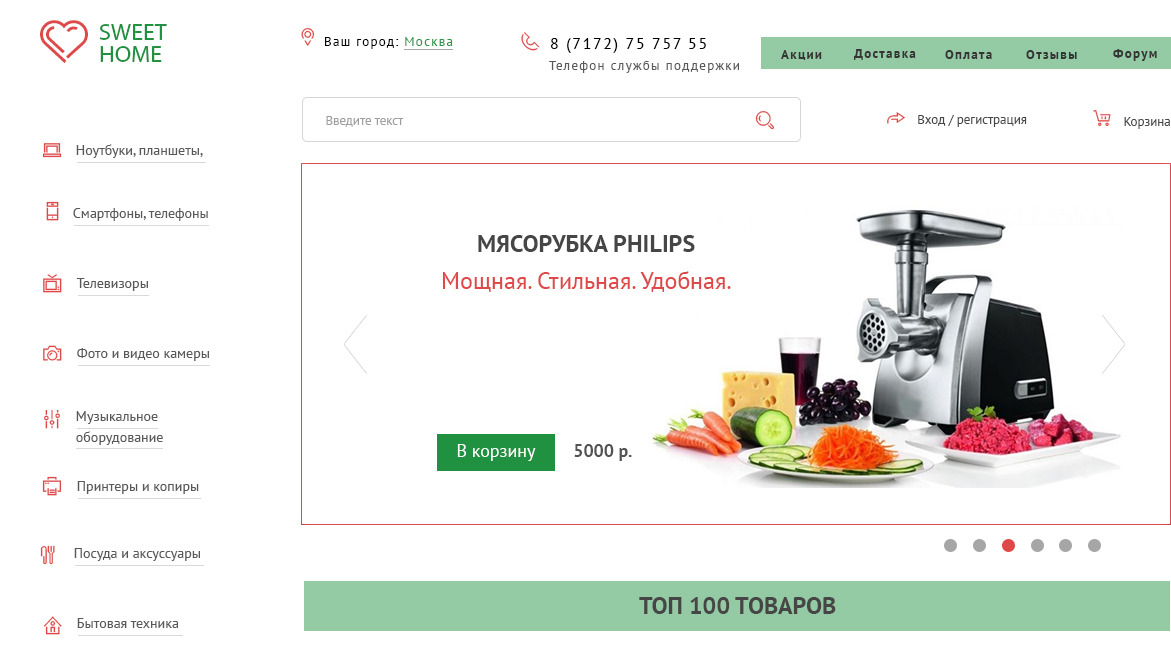Select the last slider pagination dot
1171x651 pixels.
click(1094, 546)
